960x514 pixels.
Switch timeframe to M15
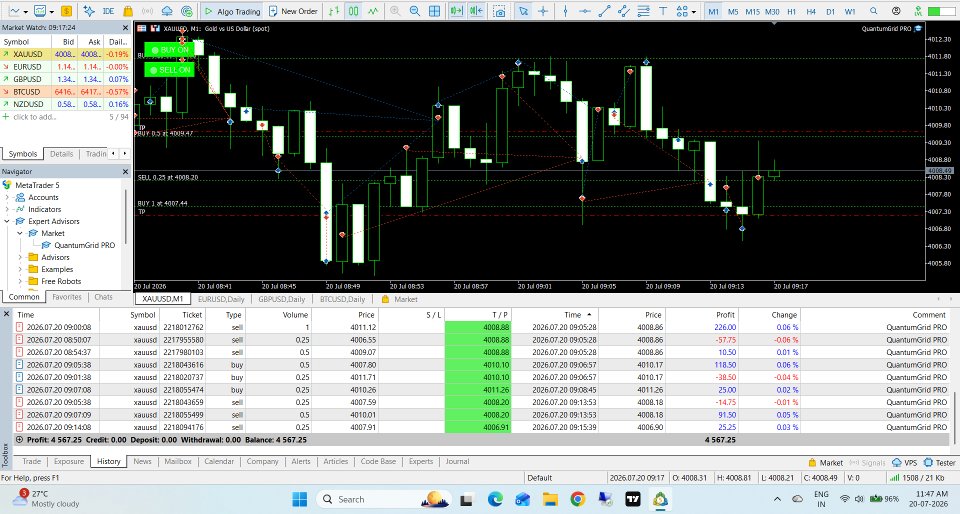752,11
